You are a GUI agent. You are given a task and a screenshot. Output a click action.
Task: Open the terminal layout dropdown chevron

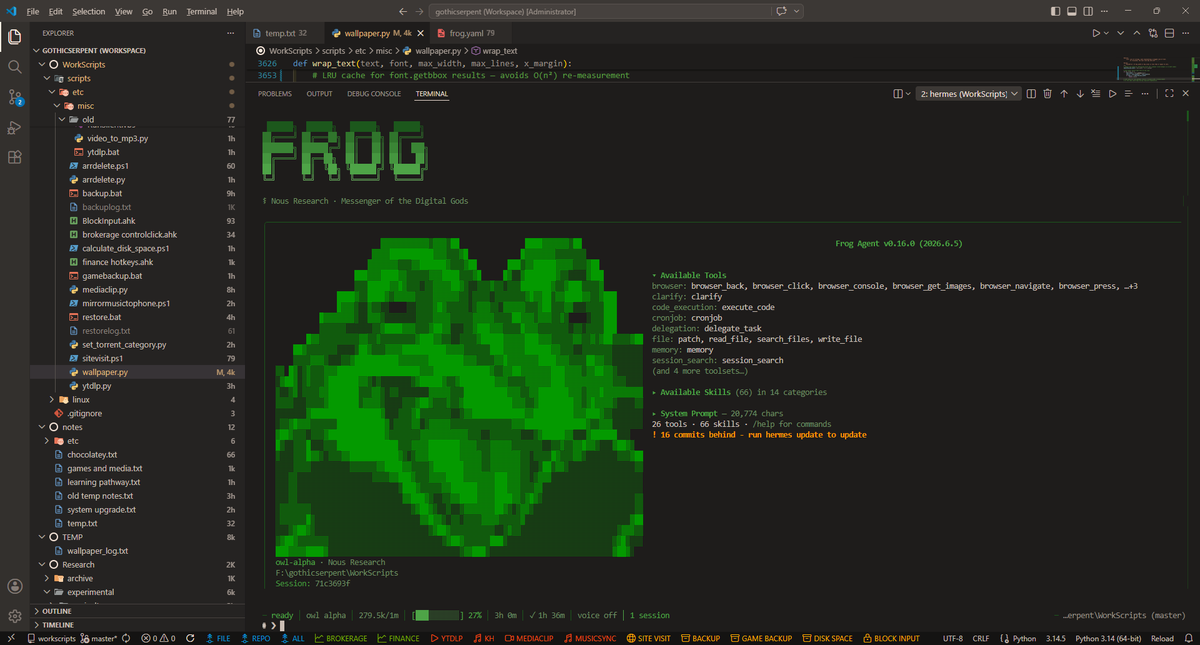pyautogui.click(x=908, y=94)
